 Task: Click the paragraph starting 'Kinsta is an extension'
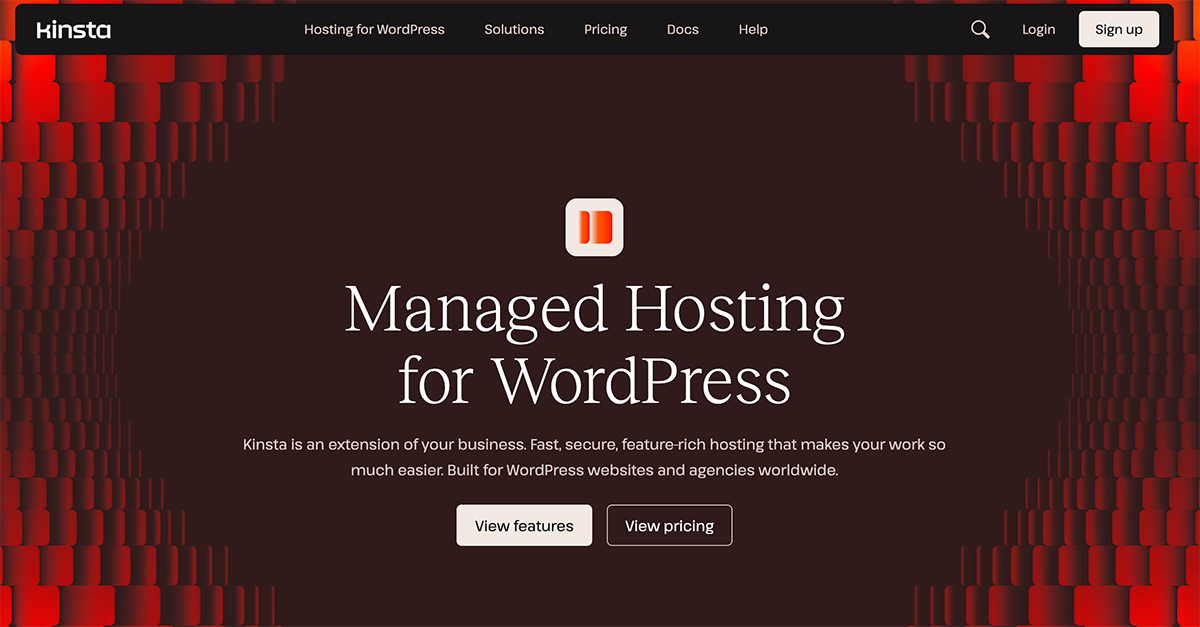(x=594, y=456)
